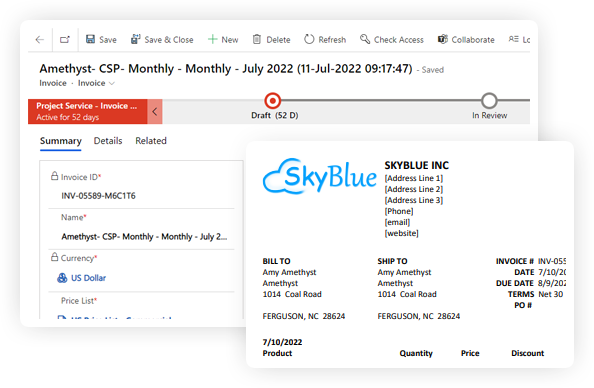Click the lock icon beside Invoice ID
Viewport: 594px width, 388px height.
point(55,176)
